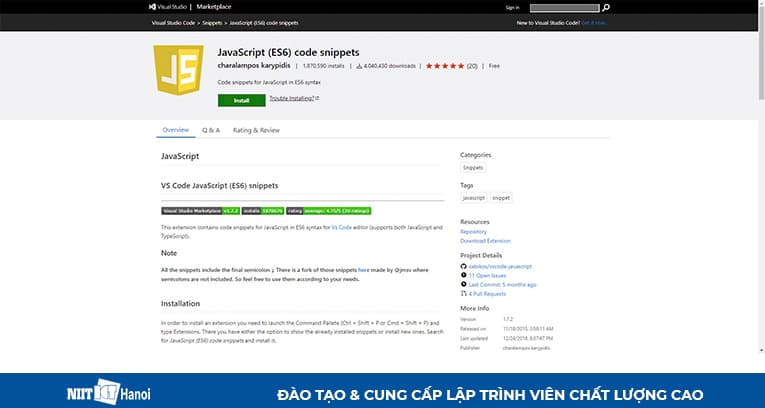Click the downloads icon next to 4,040,430 downloads

click(x=359, y=66)
